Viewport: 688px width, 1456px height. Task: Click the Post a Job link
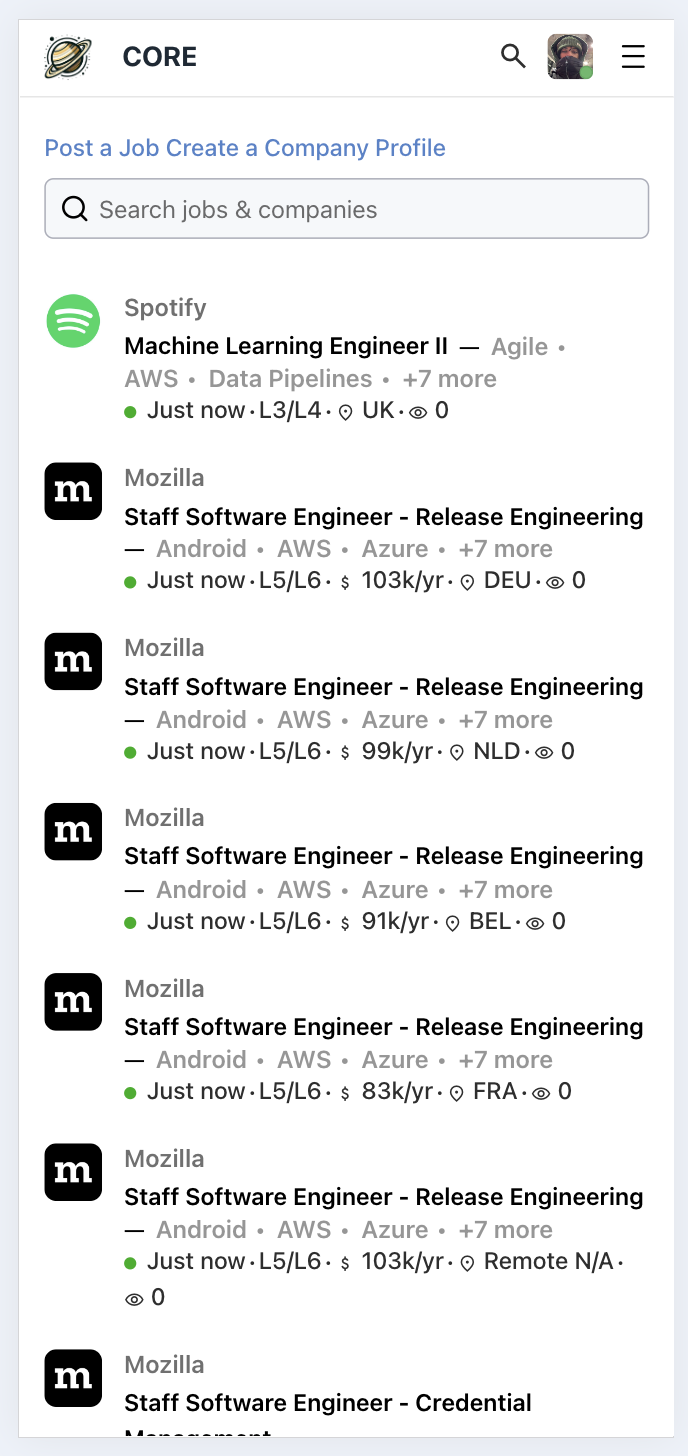tap(102, 148)
